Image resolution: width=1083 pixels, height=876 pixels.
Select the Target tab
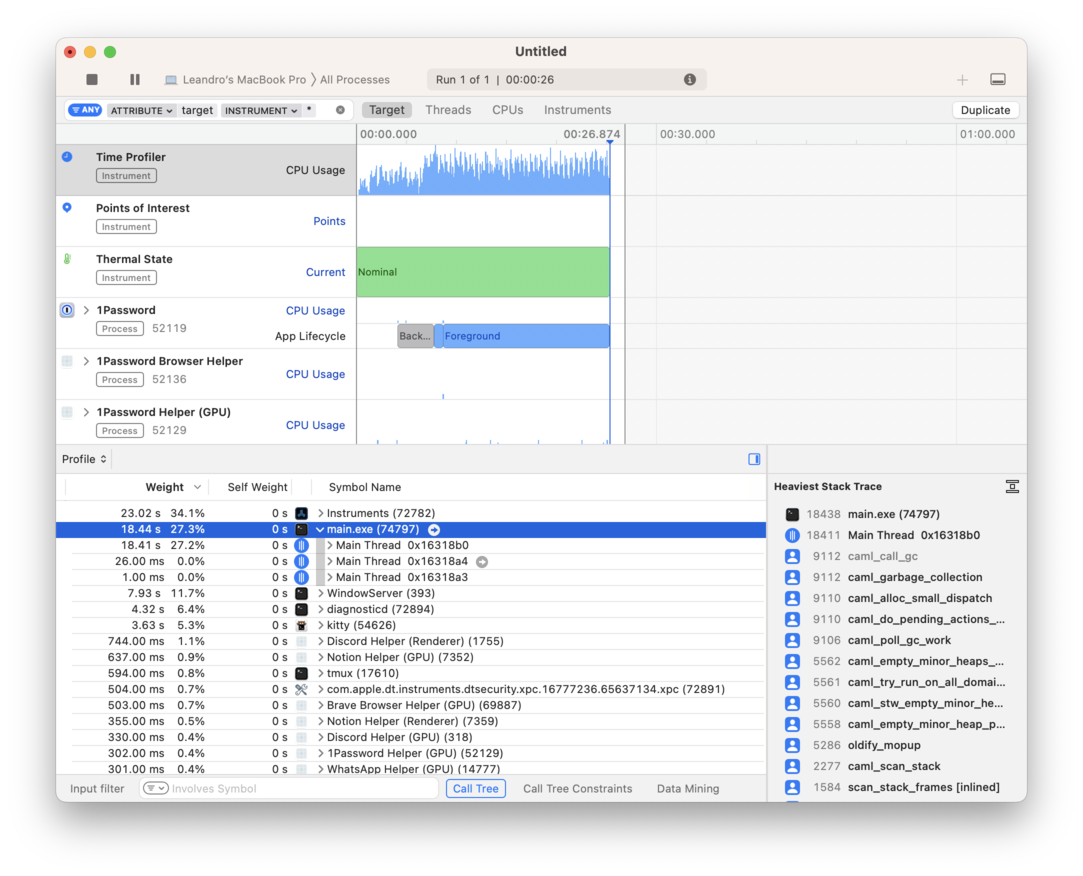pyautogui.click(x=386, y=110)
